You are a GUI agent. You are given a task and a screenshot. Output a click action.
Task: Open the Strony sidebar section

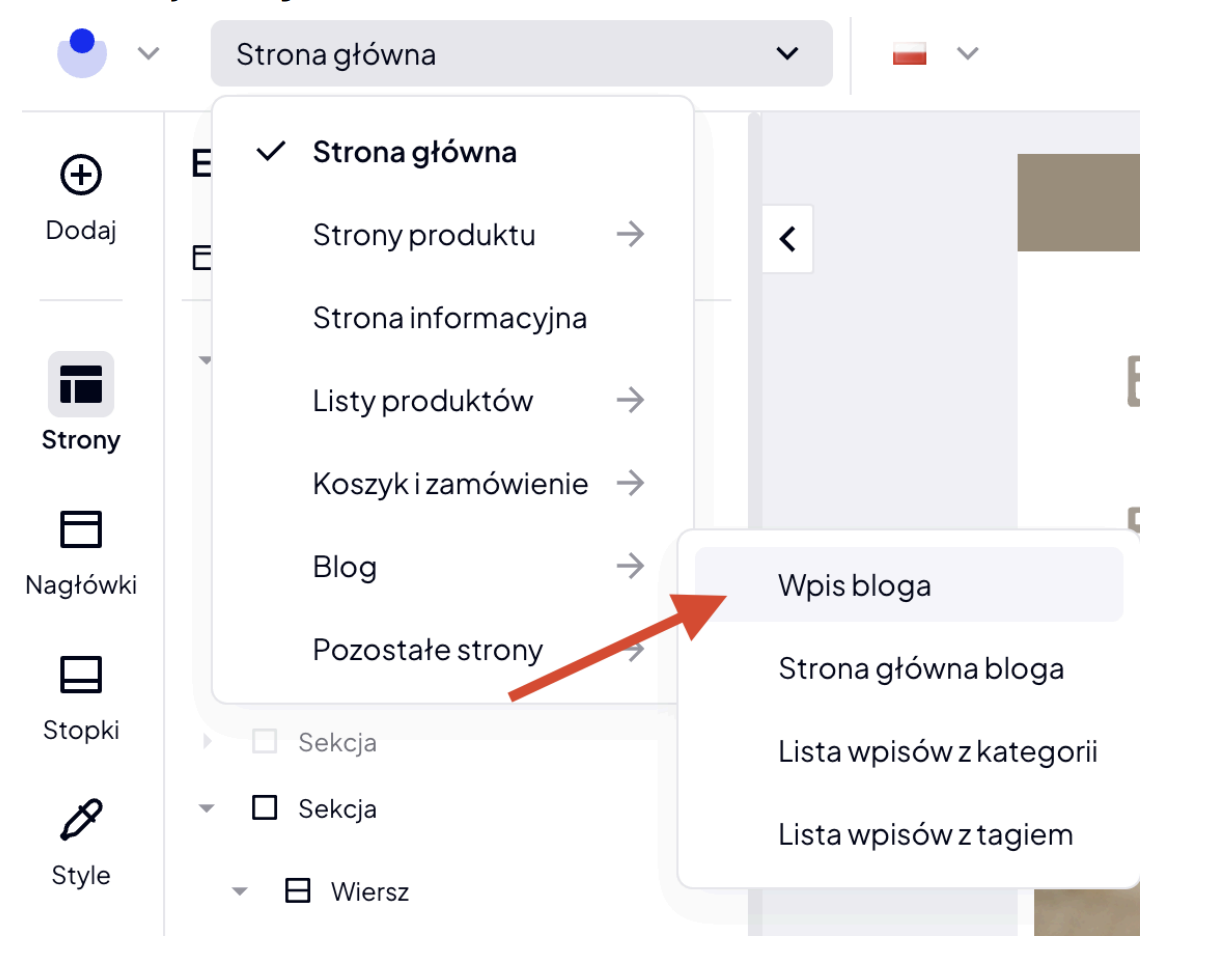(81, 402)
